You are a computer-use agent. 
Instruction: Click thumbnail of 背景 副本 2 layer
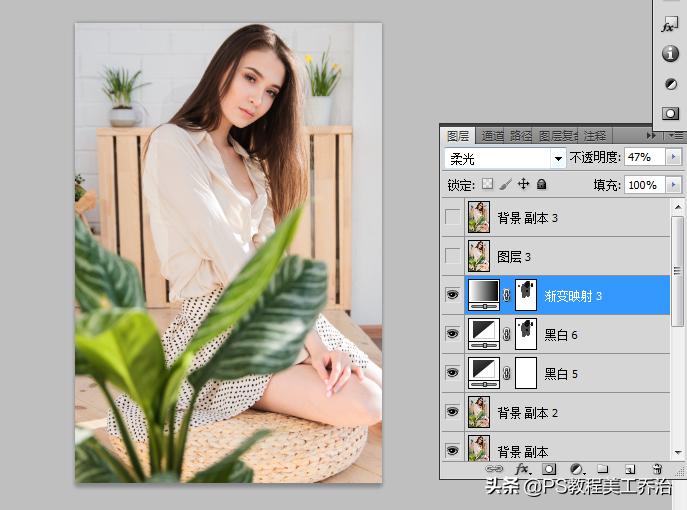(478, 412)
